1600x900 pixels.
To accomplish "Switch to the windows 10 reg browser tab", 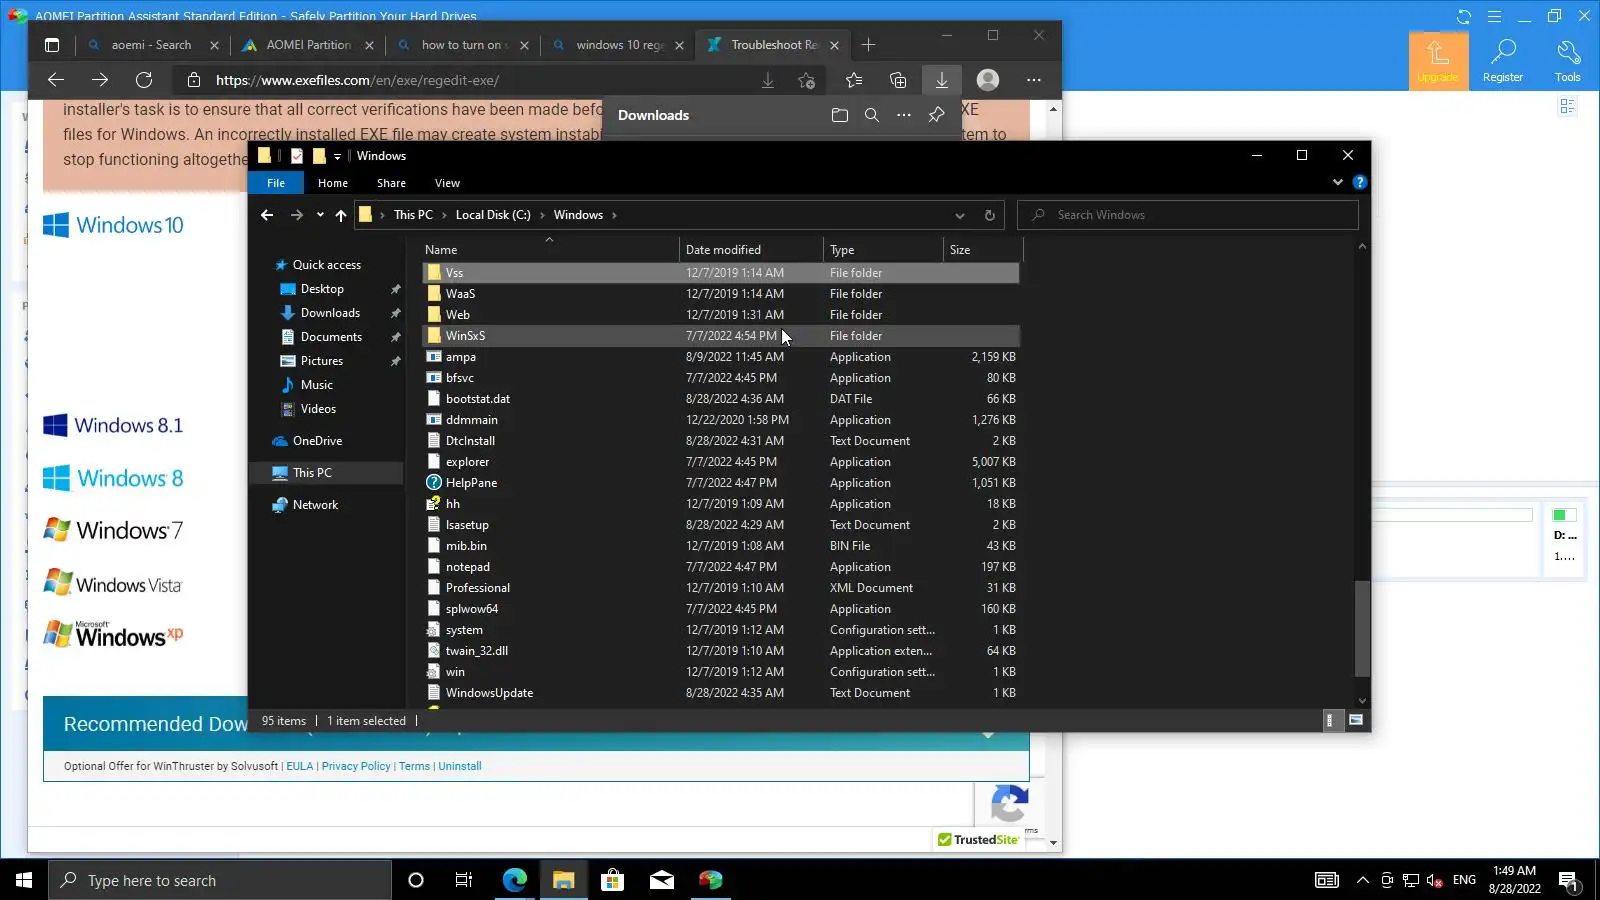I will [x=620, y=45].
